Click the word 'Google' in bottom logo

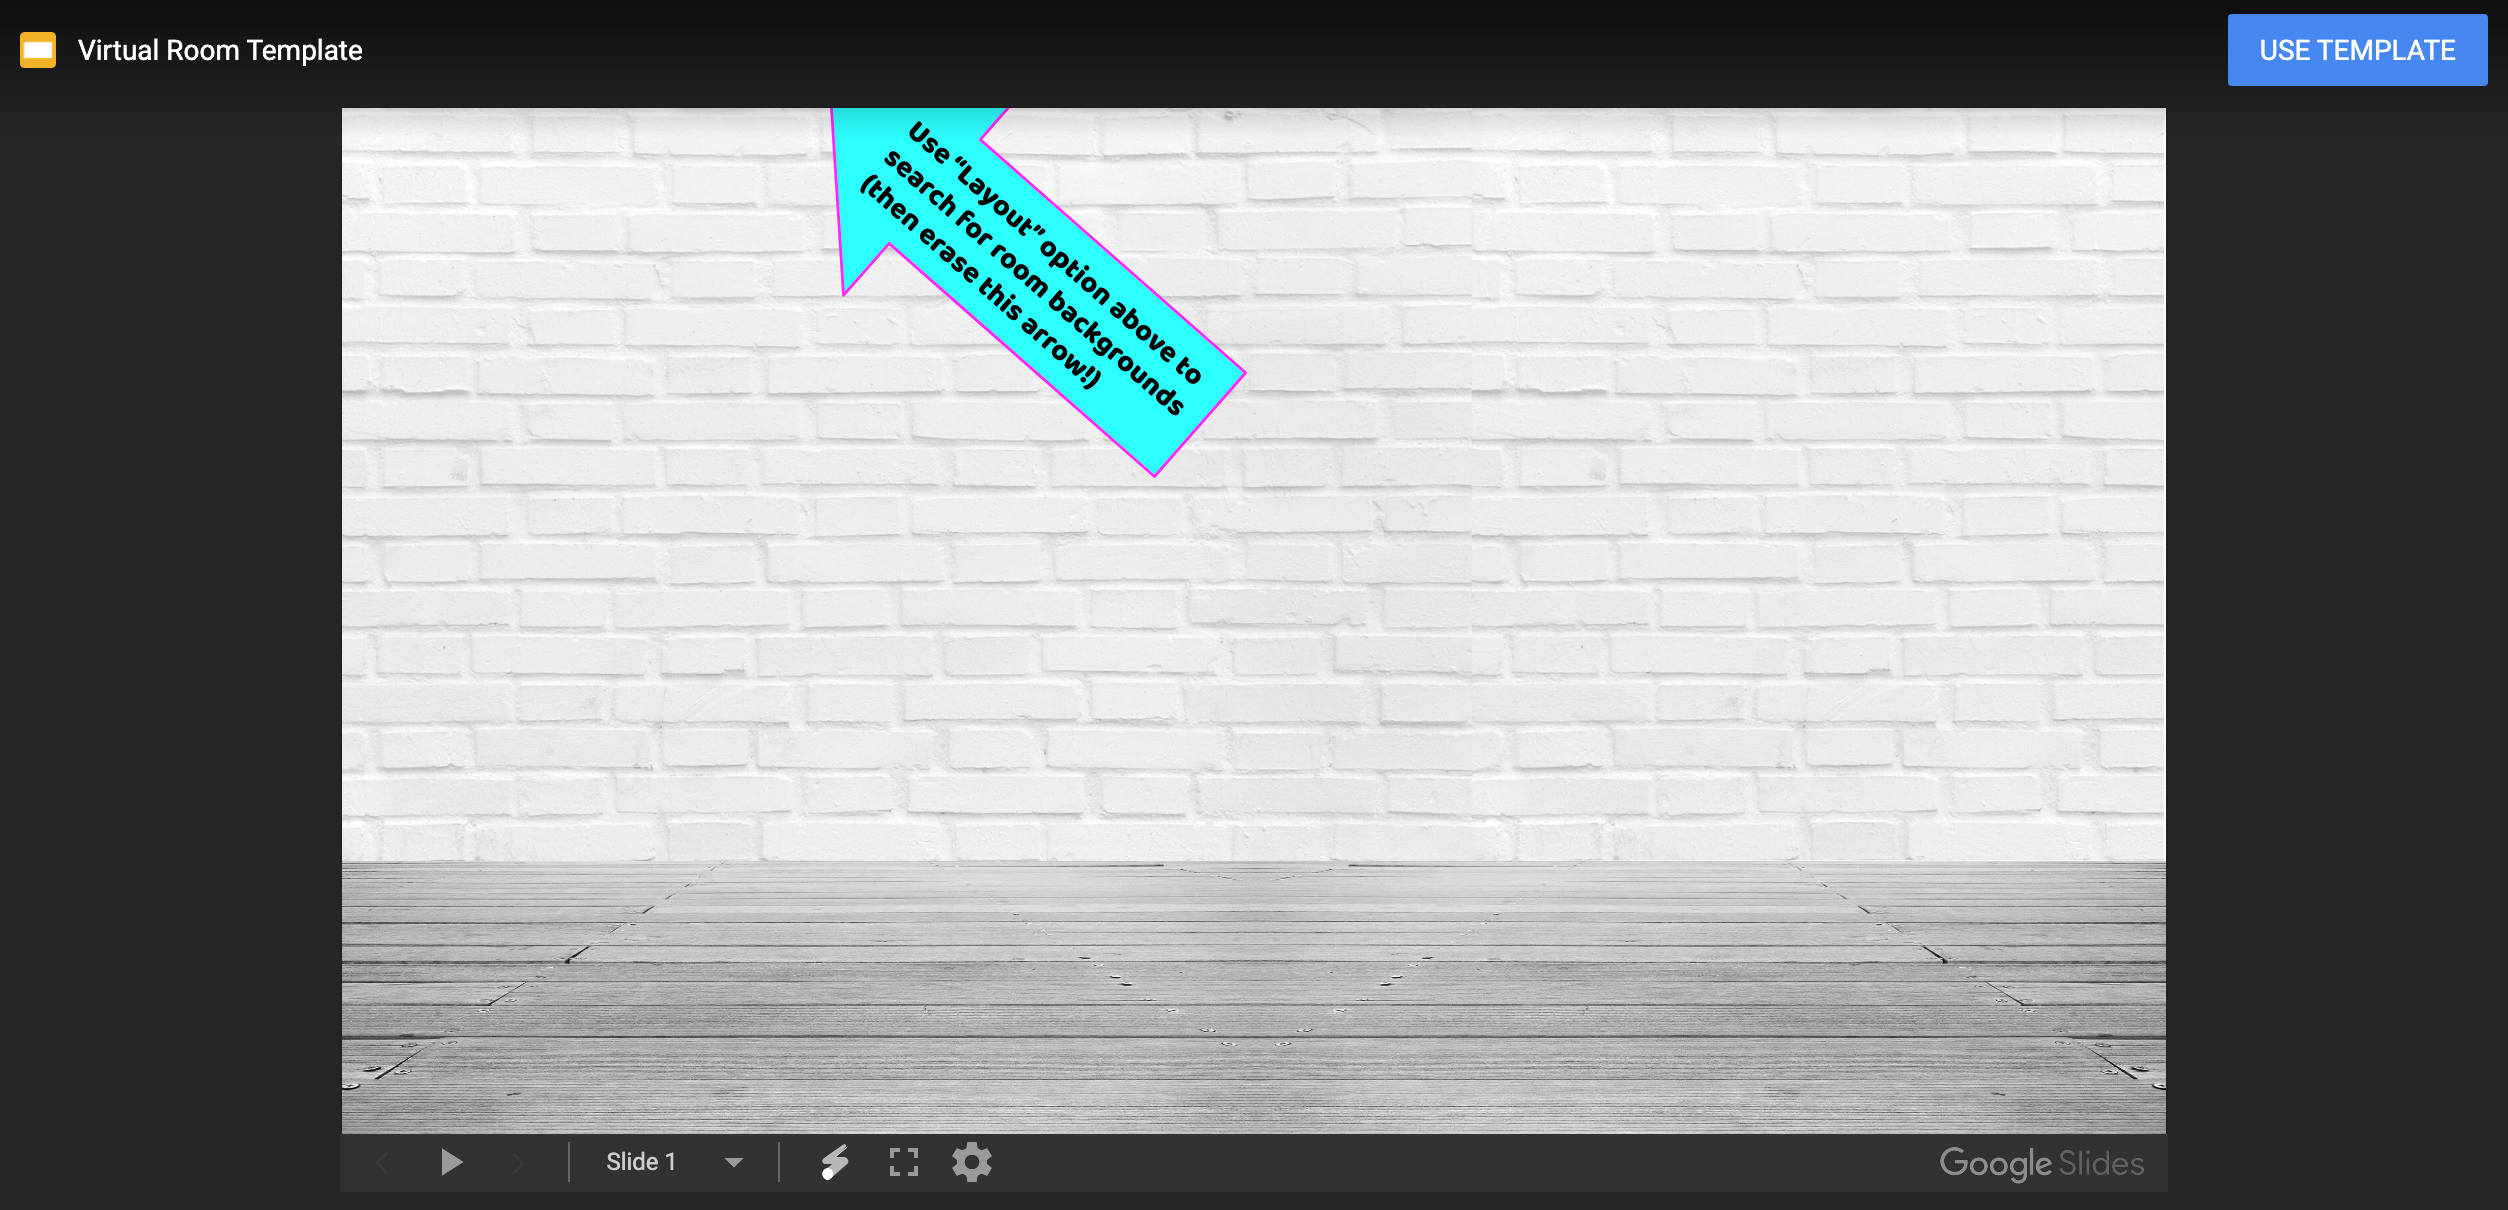coord(1995,1163)
